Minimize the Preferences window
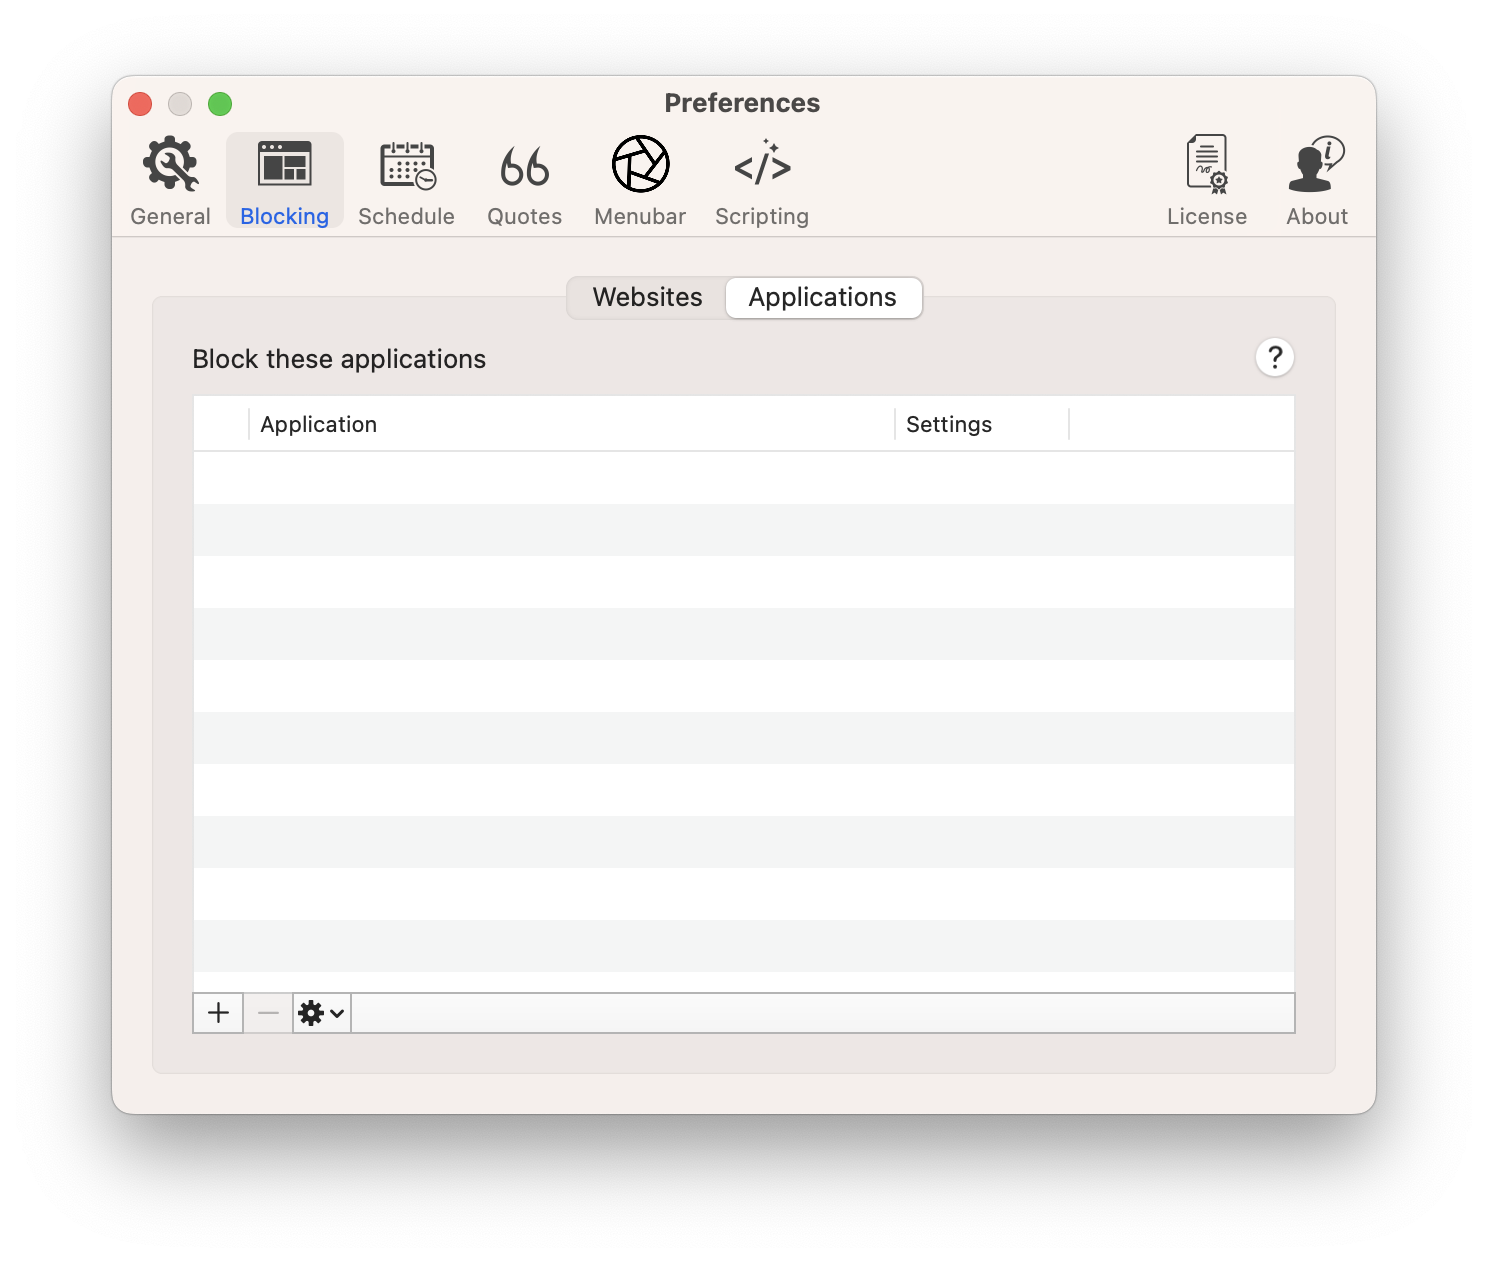The height and width of the screenshot is (1262, 1488). [180, 104]
